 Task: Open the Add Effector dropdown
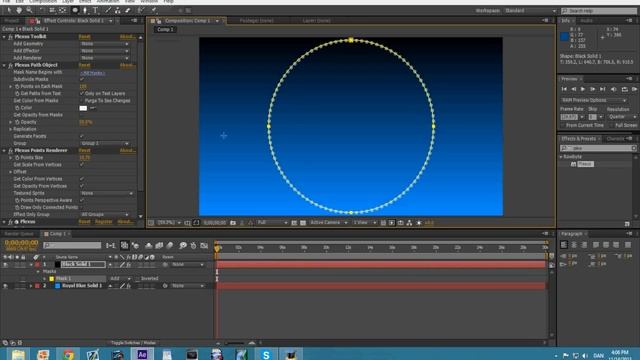pos(104,51)
